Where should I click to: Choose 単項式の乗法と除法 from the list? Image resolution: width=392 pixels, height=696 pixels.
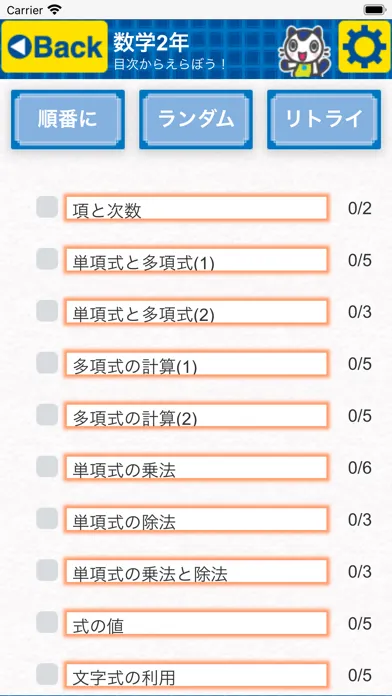[196, 572]
